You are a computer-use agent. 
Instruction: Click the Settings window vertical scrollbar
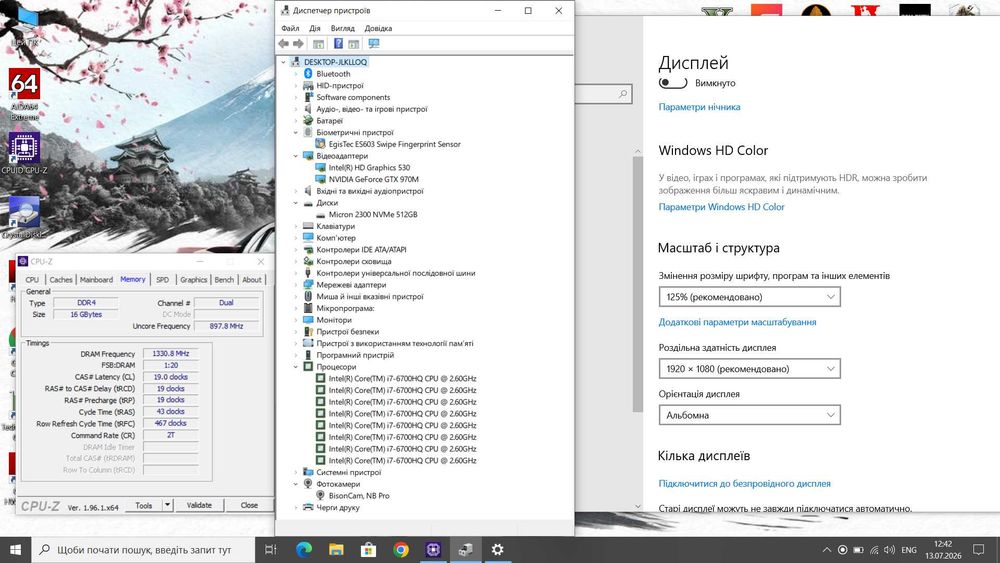coord(638,284)
